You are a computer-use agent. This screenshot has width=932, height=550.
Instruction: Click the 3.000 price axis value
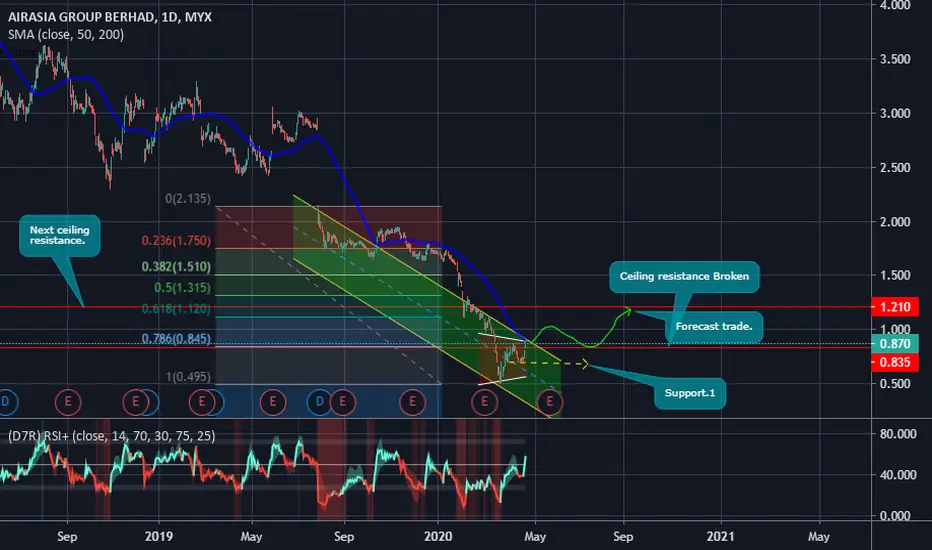point(895,113)
